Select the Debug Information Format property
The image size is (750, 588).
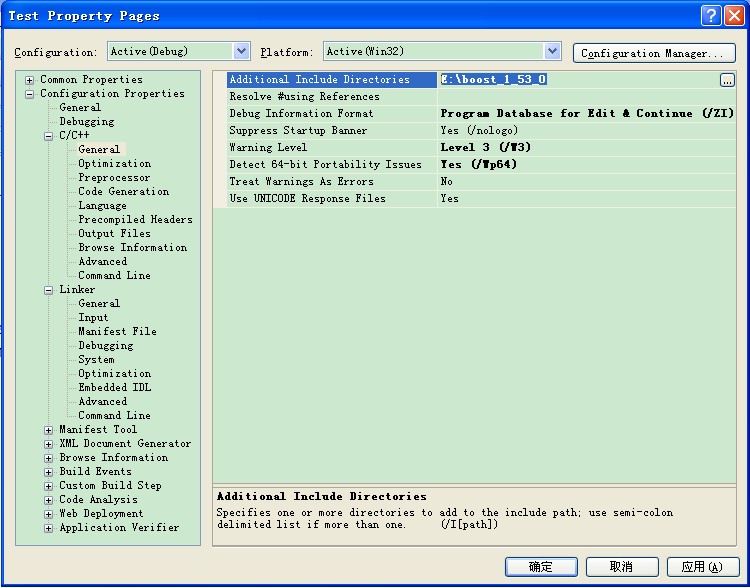pos(332,114)
